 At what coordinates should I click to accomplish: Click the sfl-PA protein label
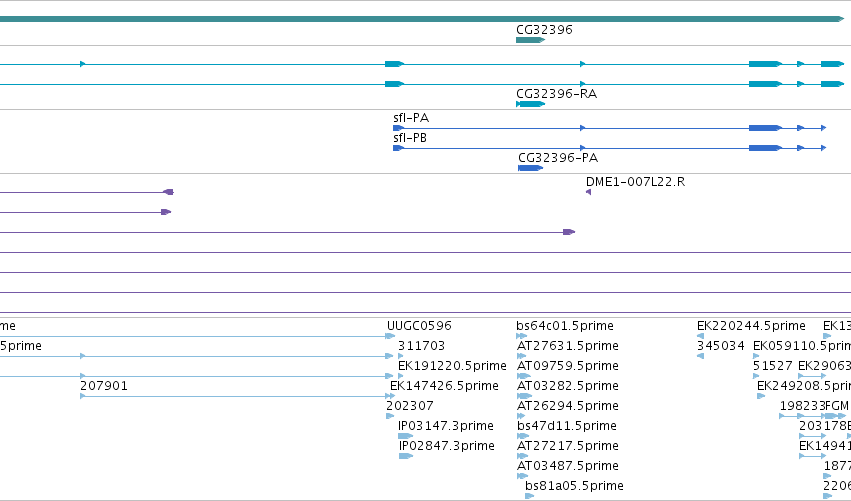[411, 118]
